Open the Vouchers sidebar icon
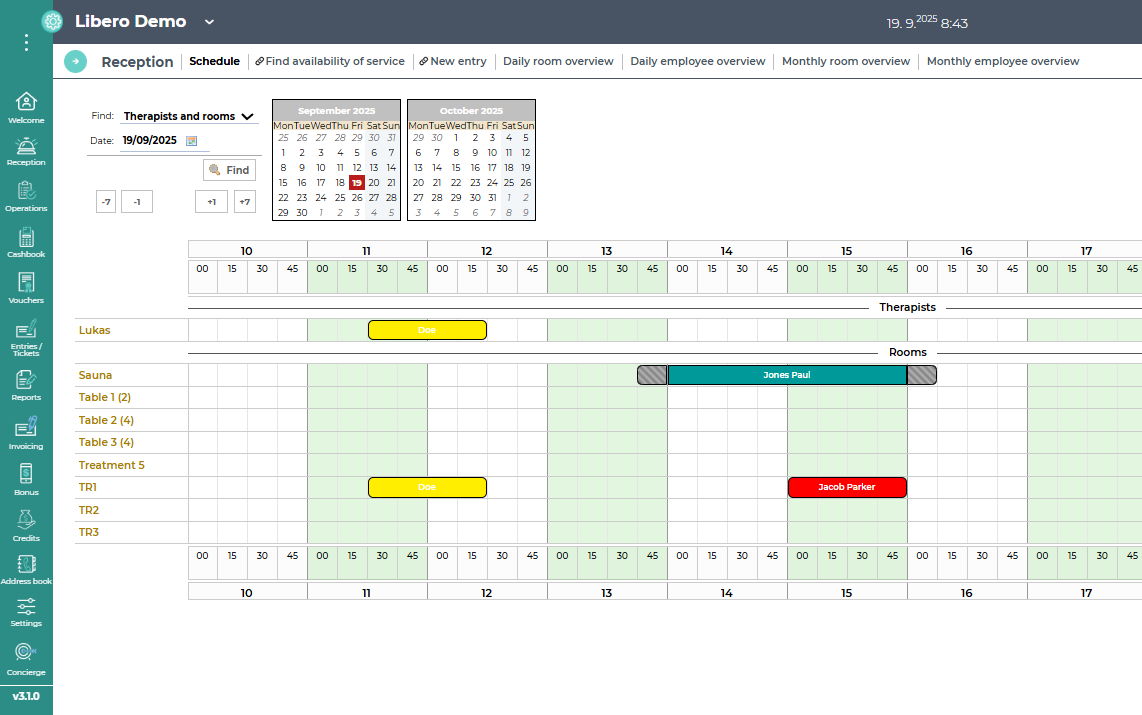Screen dimensions: 1142x715 (x=26, y=288)
